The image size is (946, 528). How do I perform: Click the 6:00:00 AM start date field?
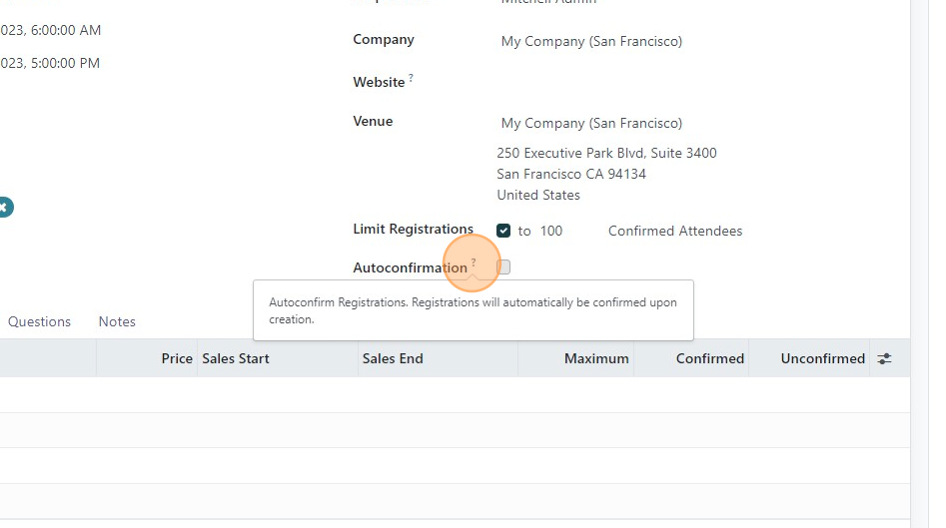(x=51, y=30)
